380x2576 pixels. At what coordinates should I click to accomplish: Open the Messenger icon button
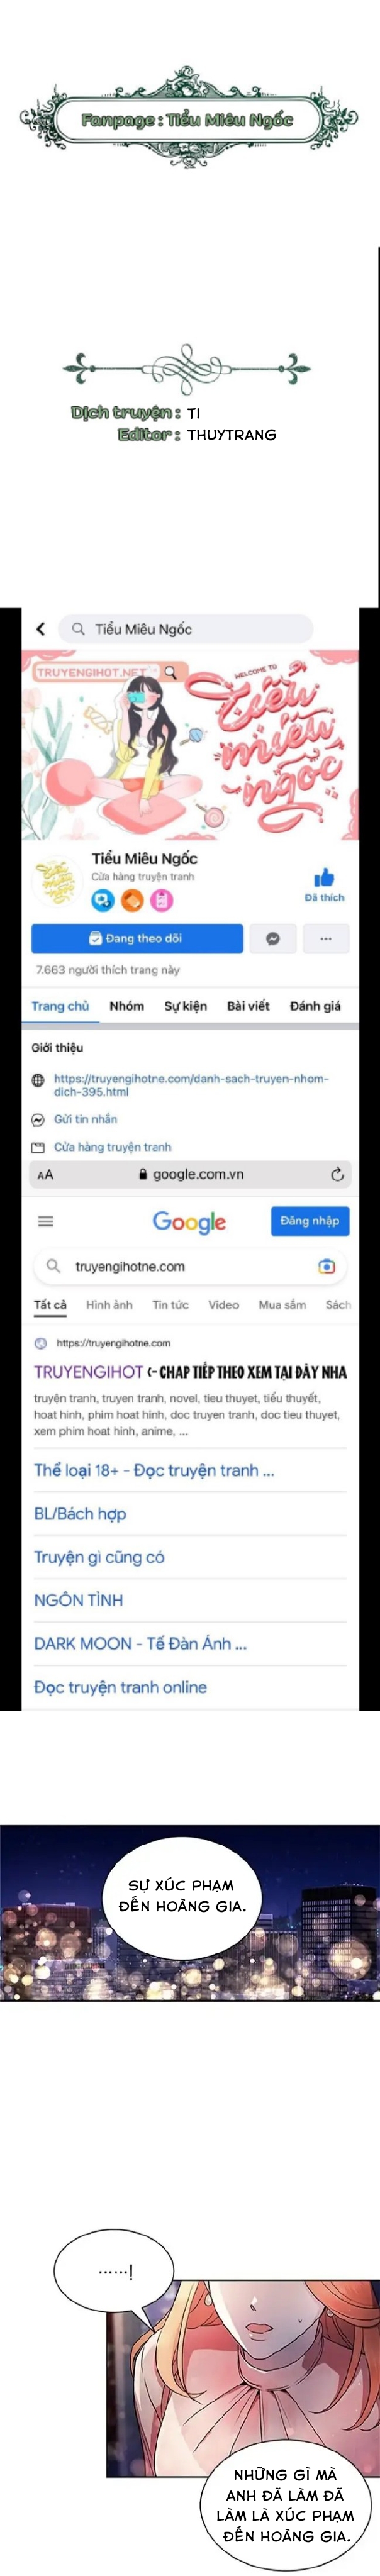pos(272,938)
